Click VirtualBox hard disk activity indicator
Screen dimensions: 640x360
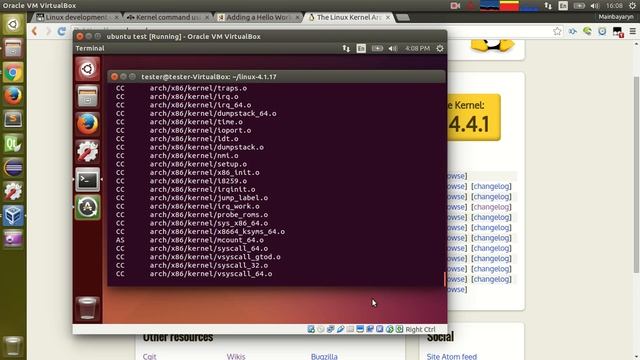(311, 329)
